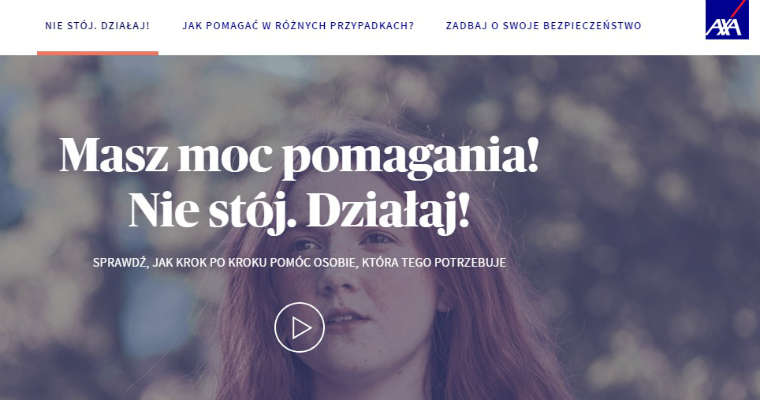
Task: Click the large "Nie stój. Działaj!" hero heading
Action: click(x=299, y=210)
